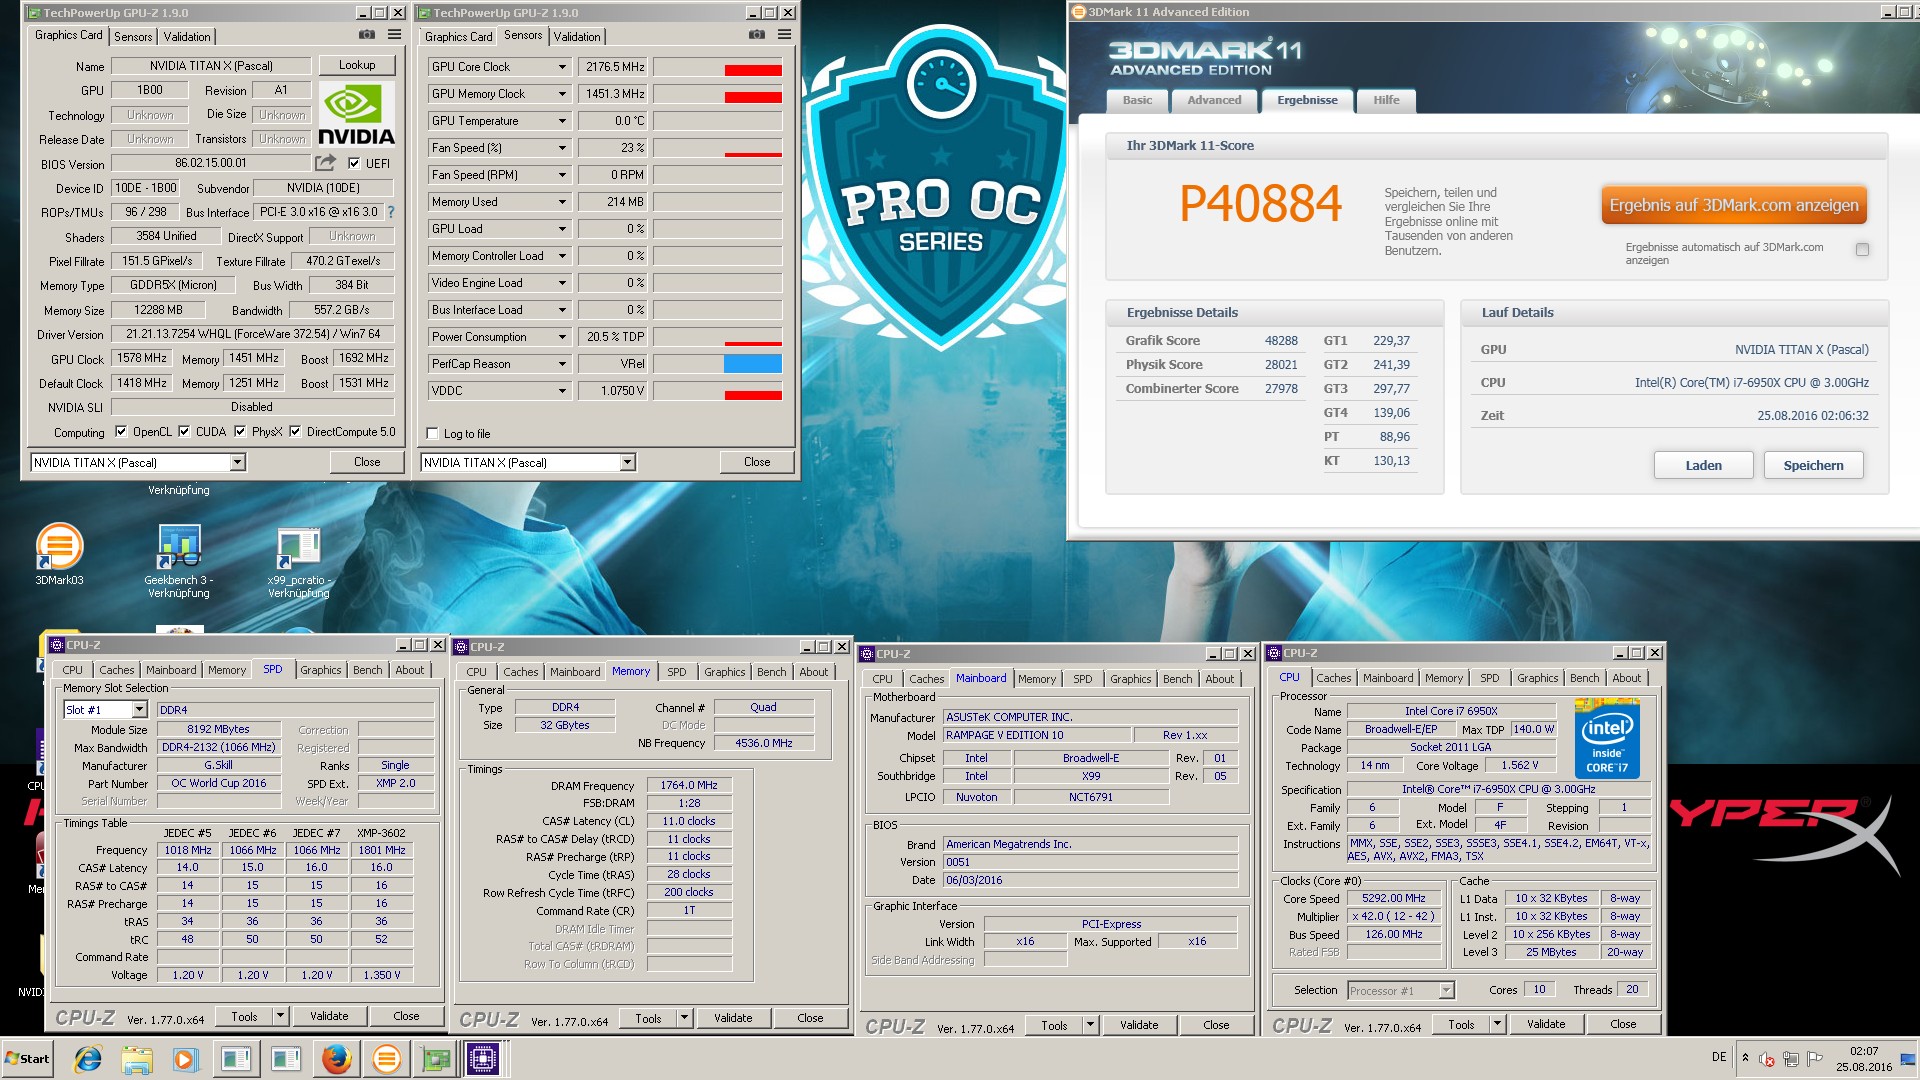Open Windows Explorer from taskbar
This screenshot has height=1080, width=1920.
pyautogui.click(x=137, y=1058)
